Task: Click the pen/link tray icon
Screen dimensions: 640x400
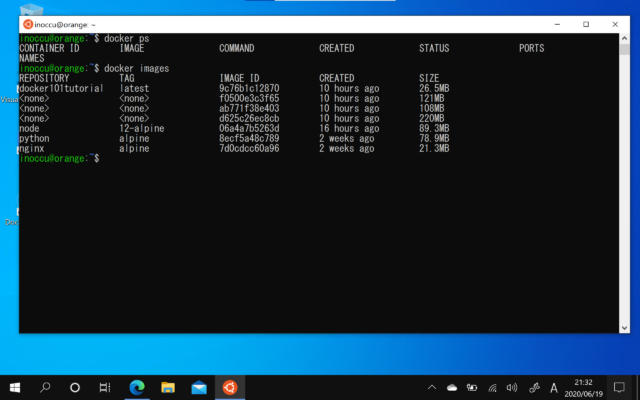Action: pos(534,388)
